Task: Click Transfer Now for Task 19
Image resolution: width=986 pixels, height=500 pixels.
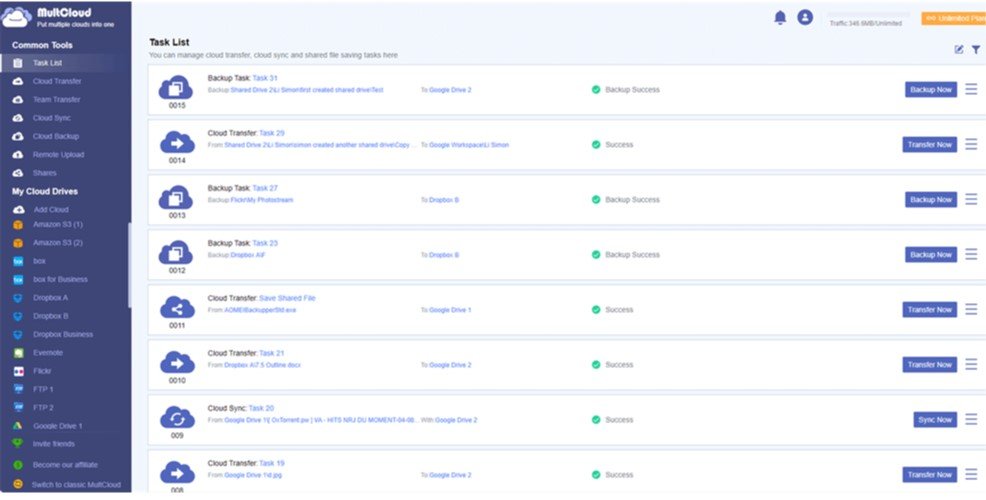Action: point(929,475)
